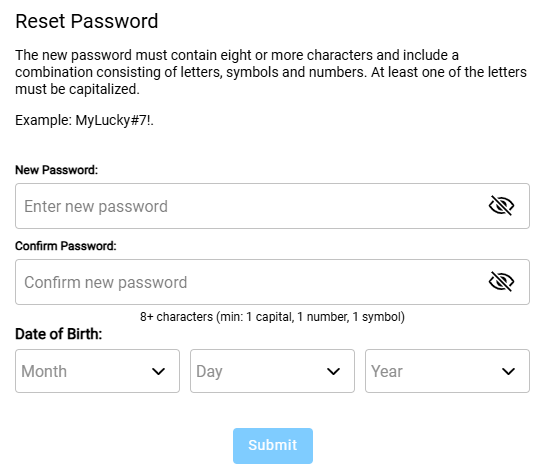Click into Confirm new password field

[x=272, y=282]
